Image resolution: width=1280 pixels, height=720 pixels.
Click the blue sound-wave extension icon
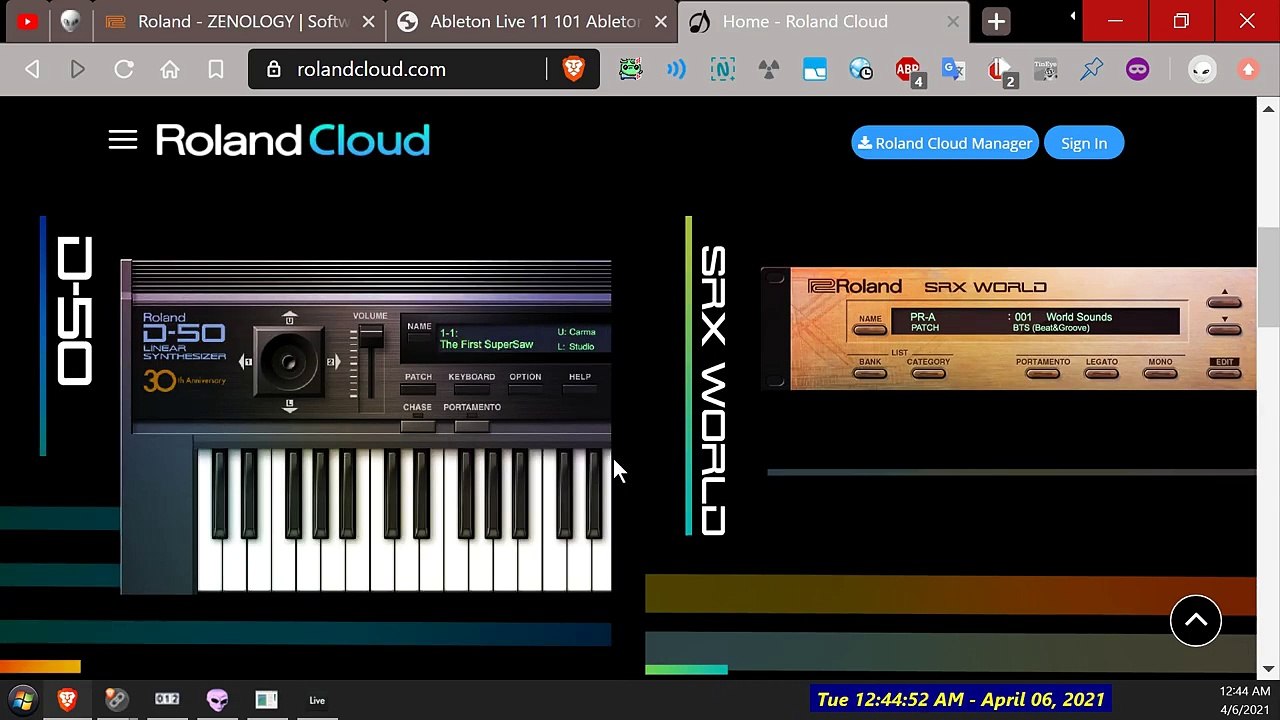[676, 69]
